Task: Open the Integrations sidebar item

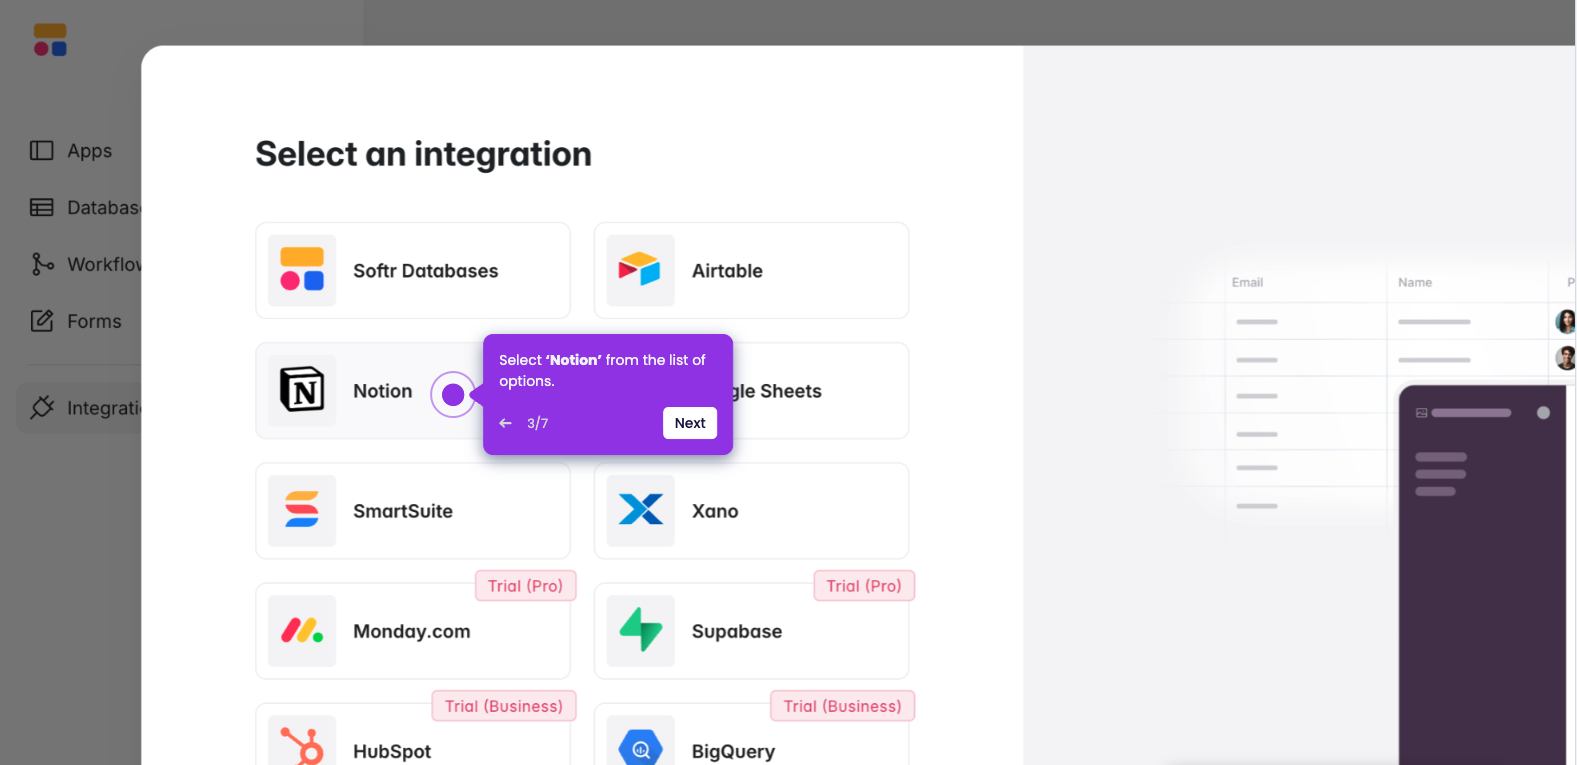Action: click(79, 408)
